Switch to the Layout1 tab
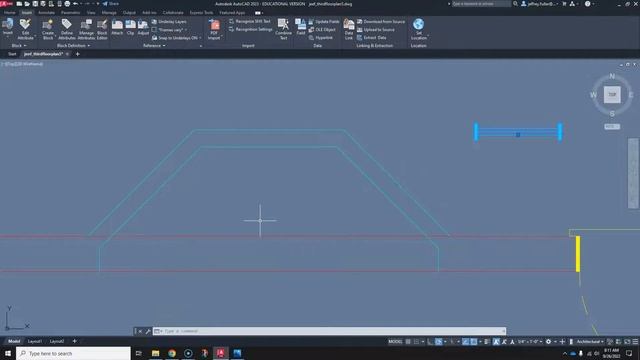Screen dimensions: 640x360 coord(34,341)
